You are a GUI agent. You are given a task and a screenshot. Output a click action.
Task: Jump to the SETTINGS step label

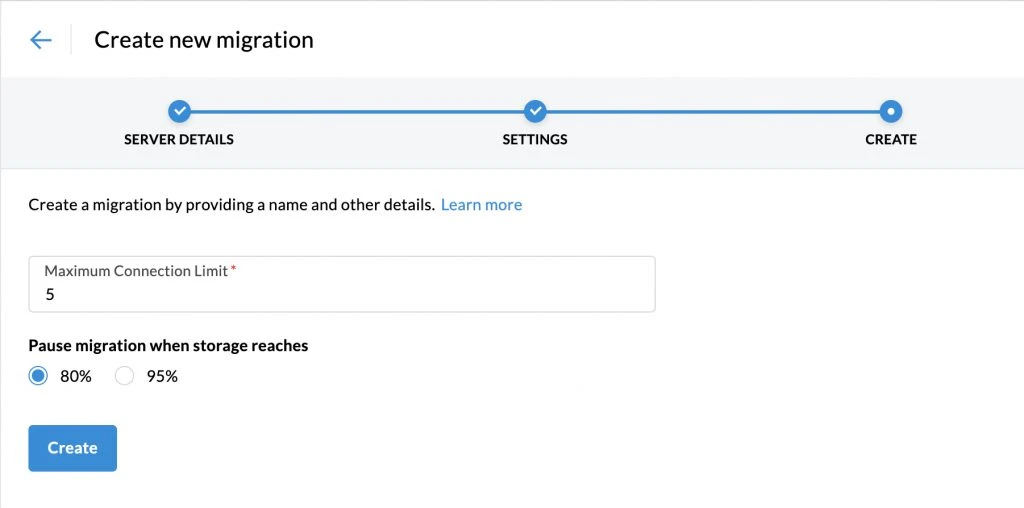coord(535,140)
